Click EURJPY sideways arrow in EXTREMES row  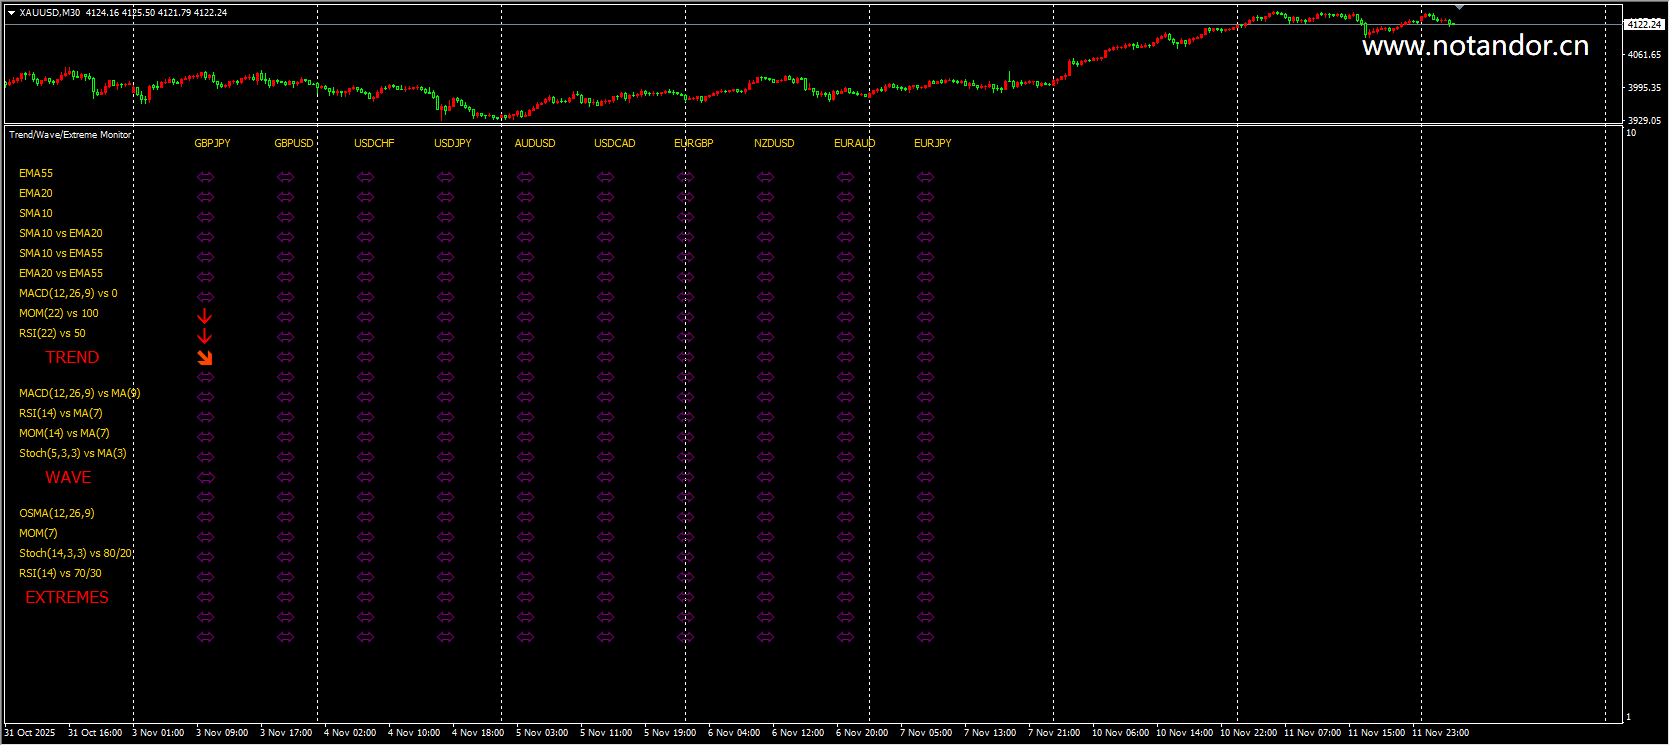pos(926,597)
